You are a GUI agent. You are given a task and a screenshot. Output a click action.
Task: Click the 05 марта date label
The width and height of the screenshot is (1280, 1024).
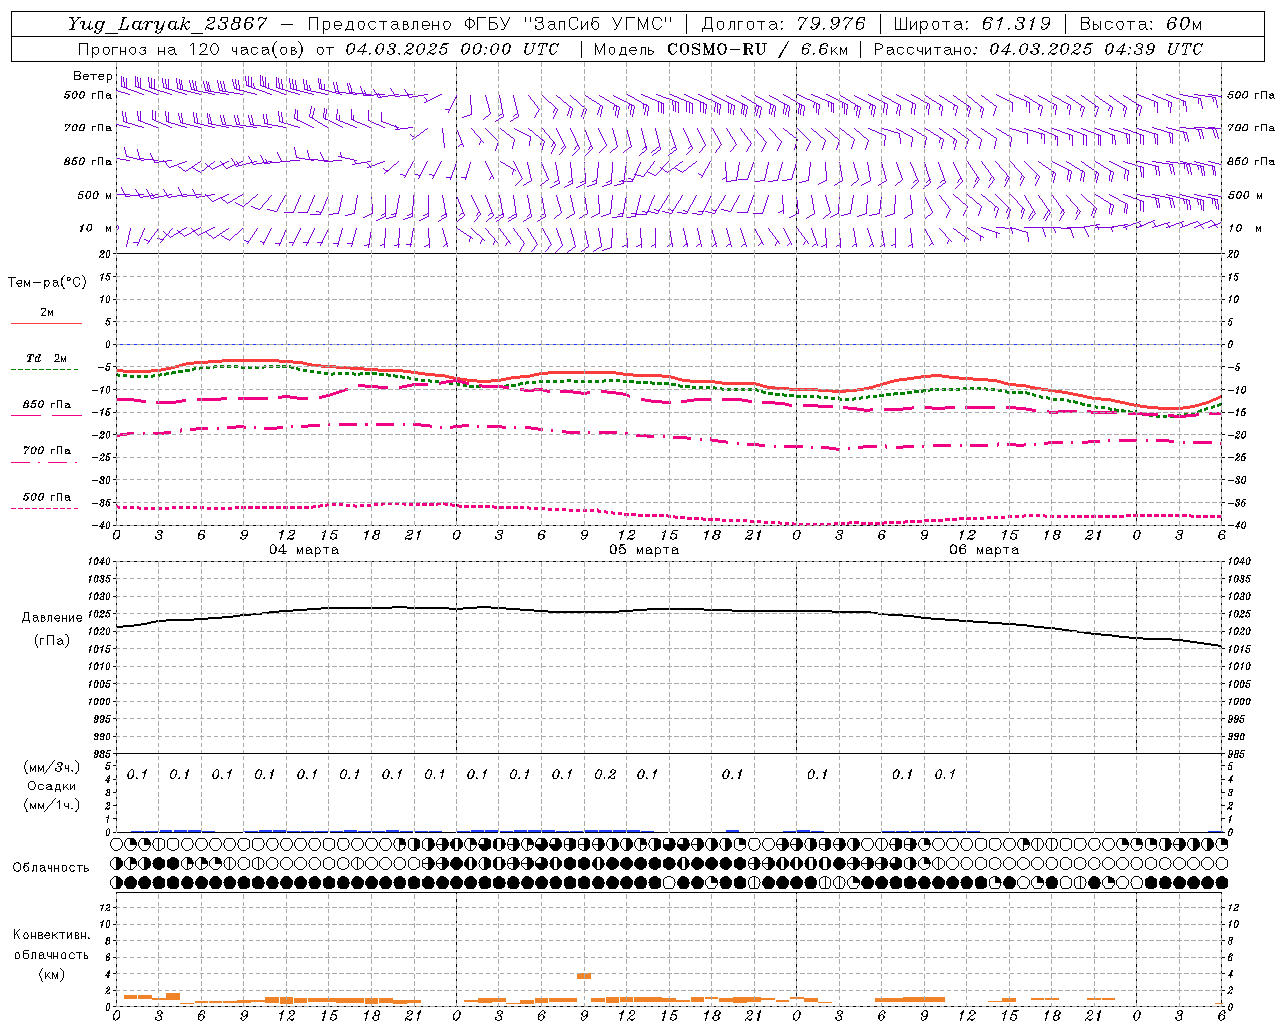pyautogui.click(x=645, y=550)
